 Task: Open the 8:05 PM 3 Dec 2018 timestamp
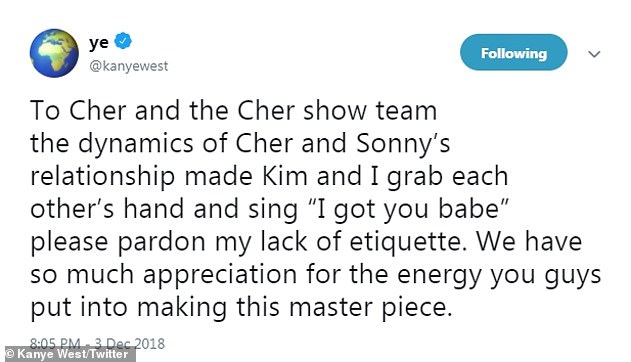[97, 343]
